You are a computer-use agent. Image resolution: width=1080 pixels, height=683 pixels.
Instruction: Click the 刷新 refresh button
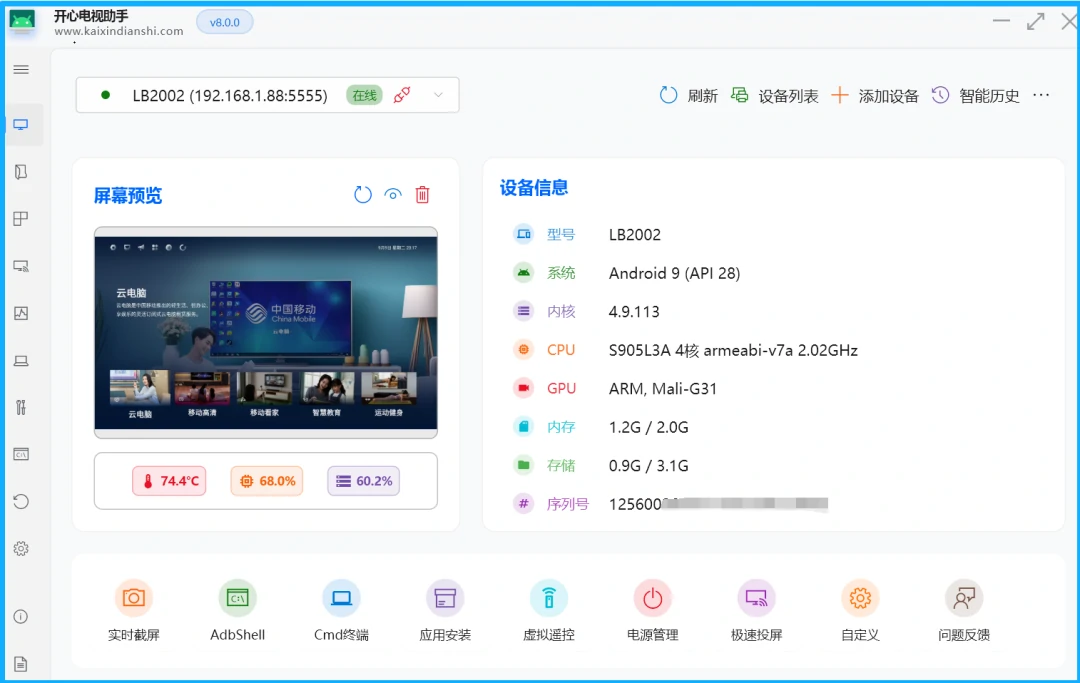(x=689, y=96)
